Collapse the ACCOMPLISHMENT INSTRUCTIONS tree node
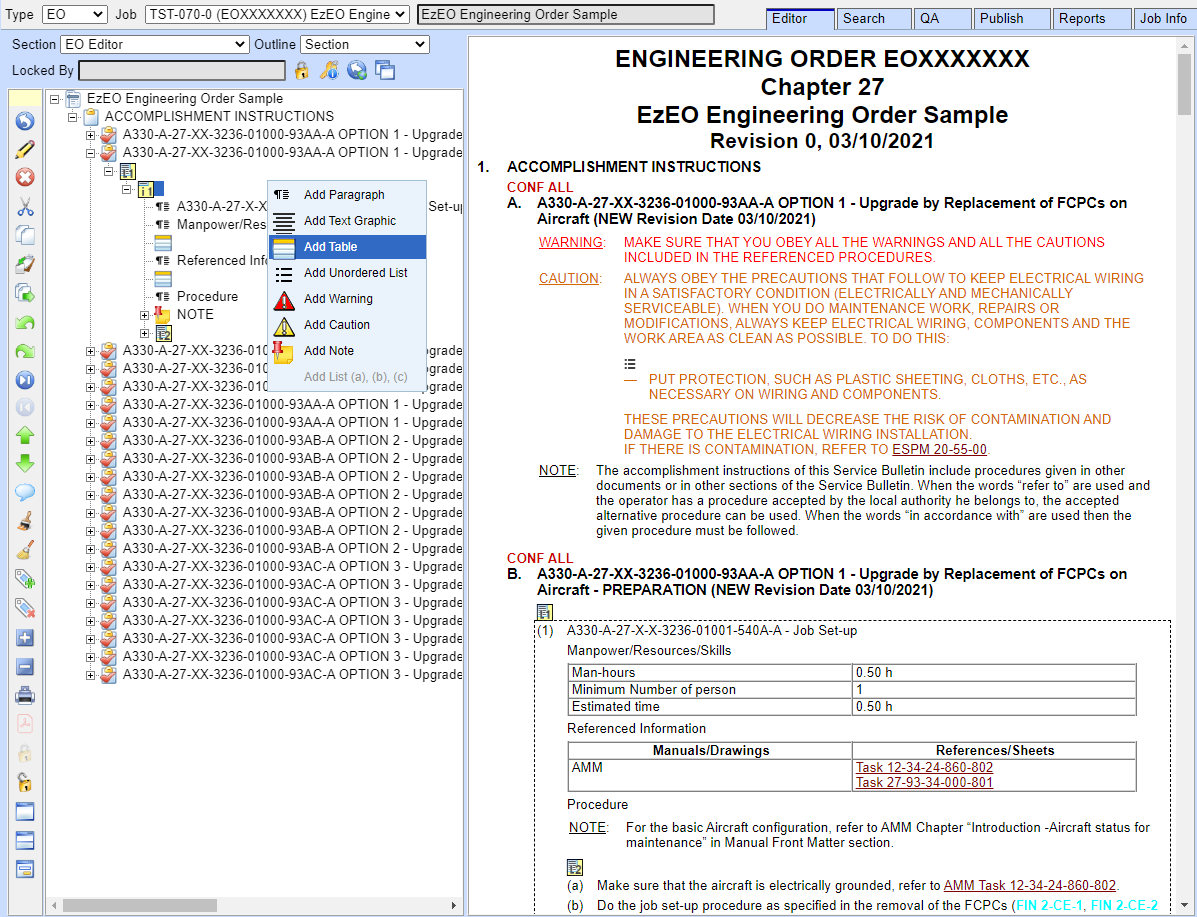Viewport: 1197px width, 917px height. tap(73, 117)
